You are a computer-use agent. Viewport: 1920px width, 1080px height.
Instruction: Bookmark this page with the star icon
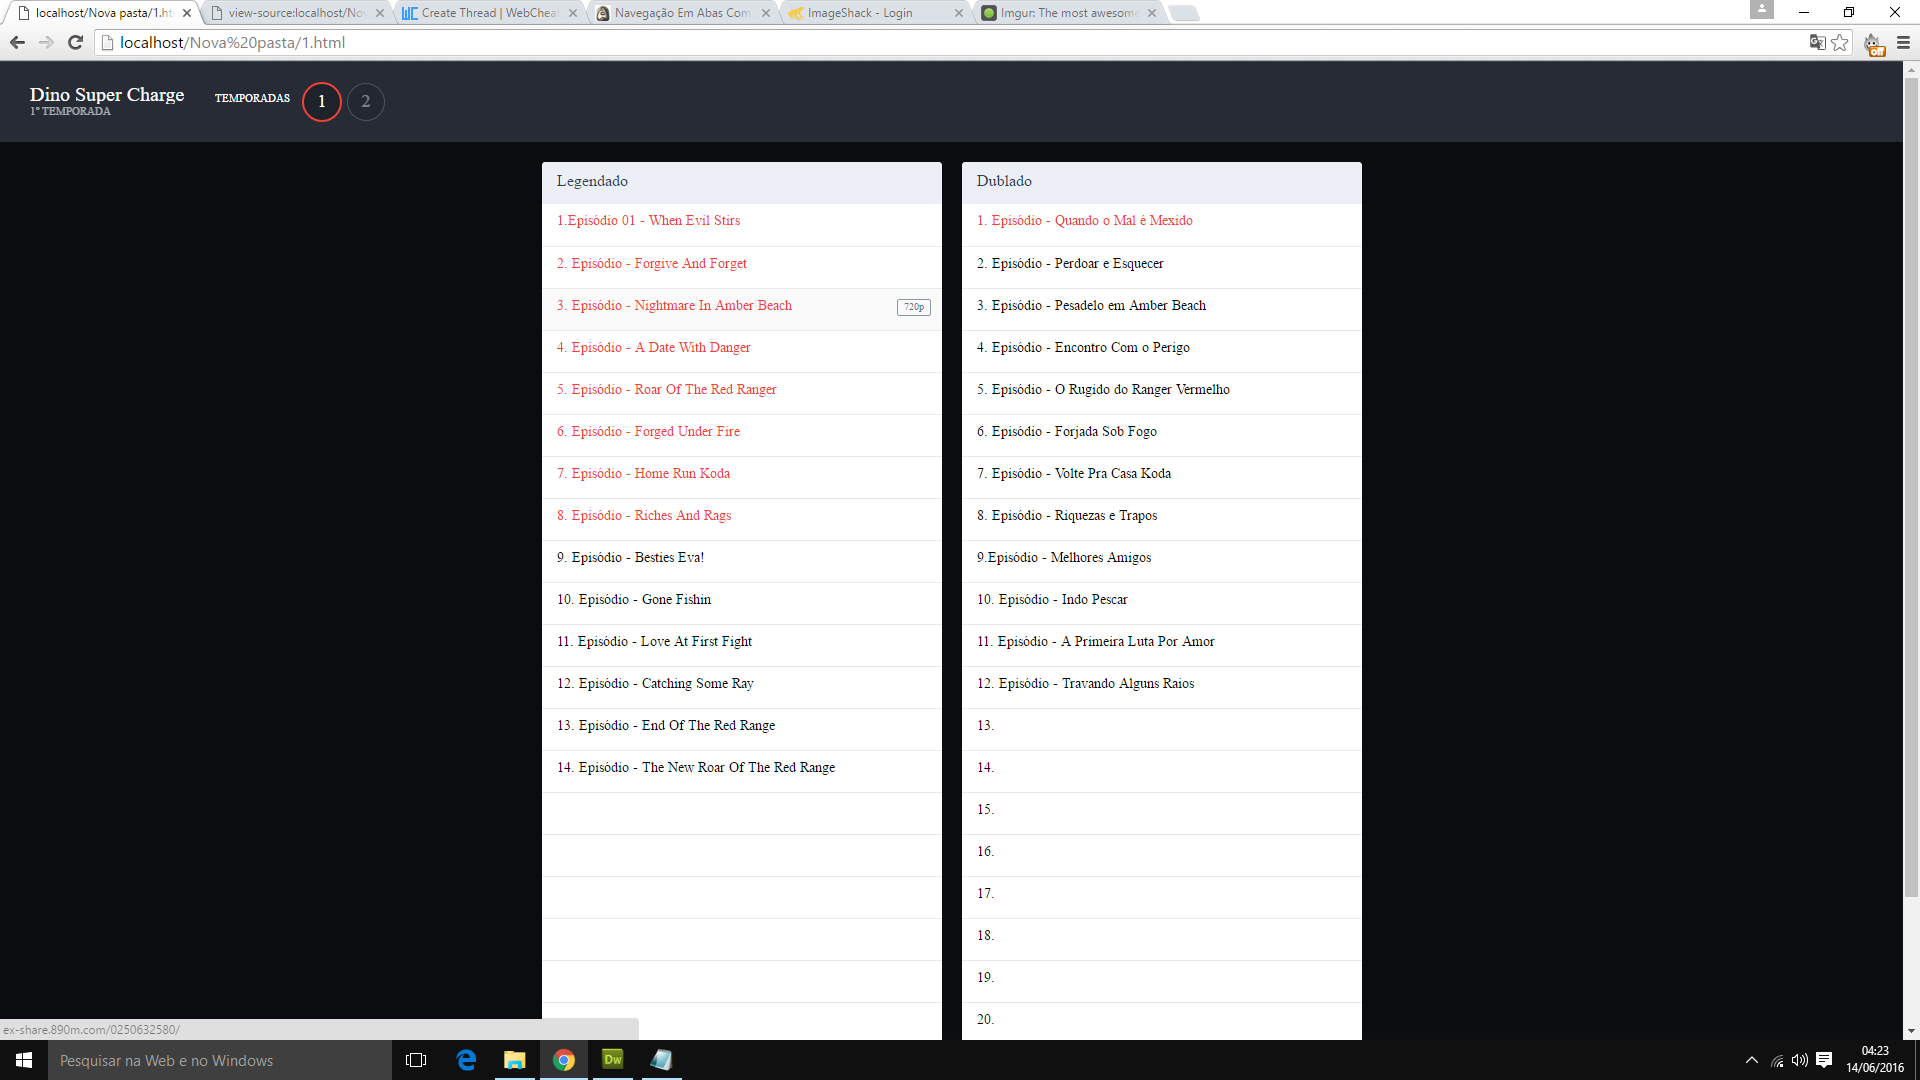click(1840, 42)
